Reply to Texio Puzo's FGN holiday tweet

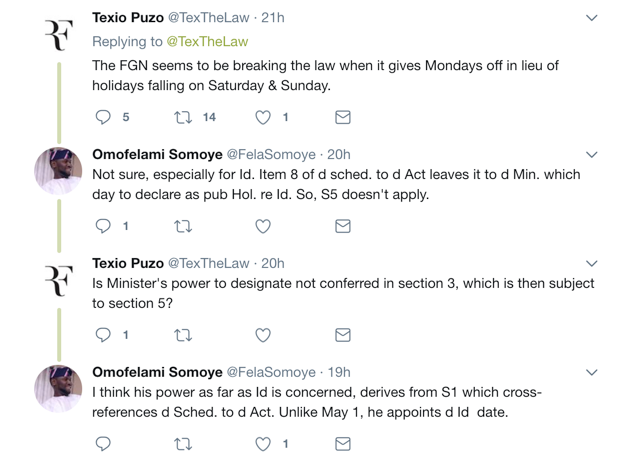click(103, 117)
